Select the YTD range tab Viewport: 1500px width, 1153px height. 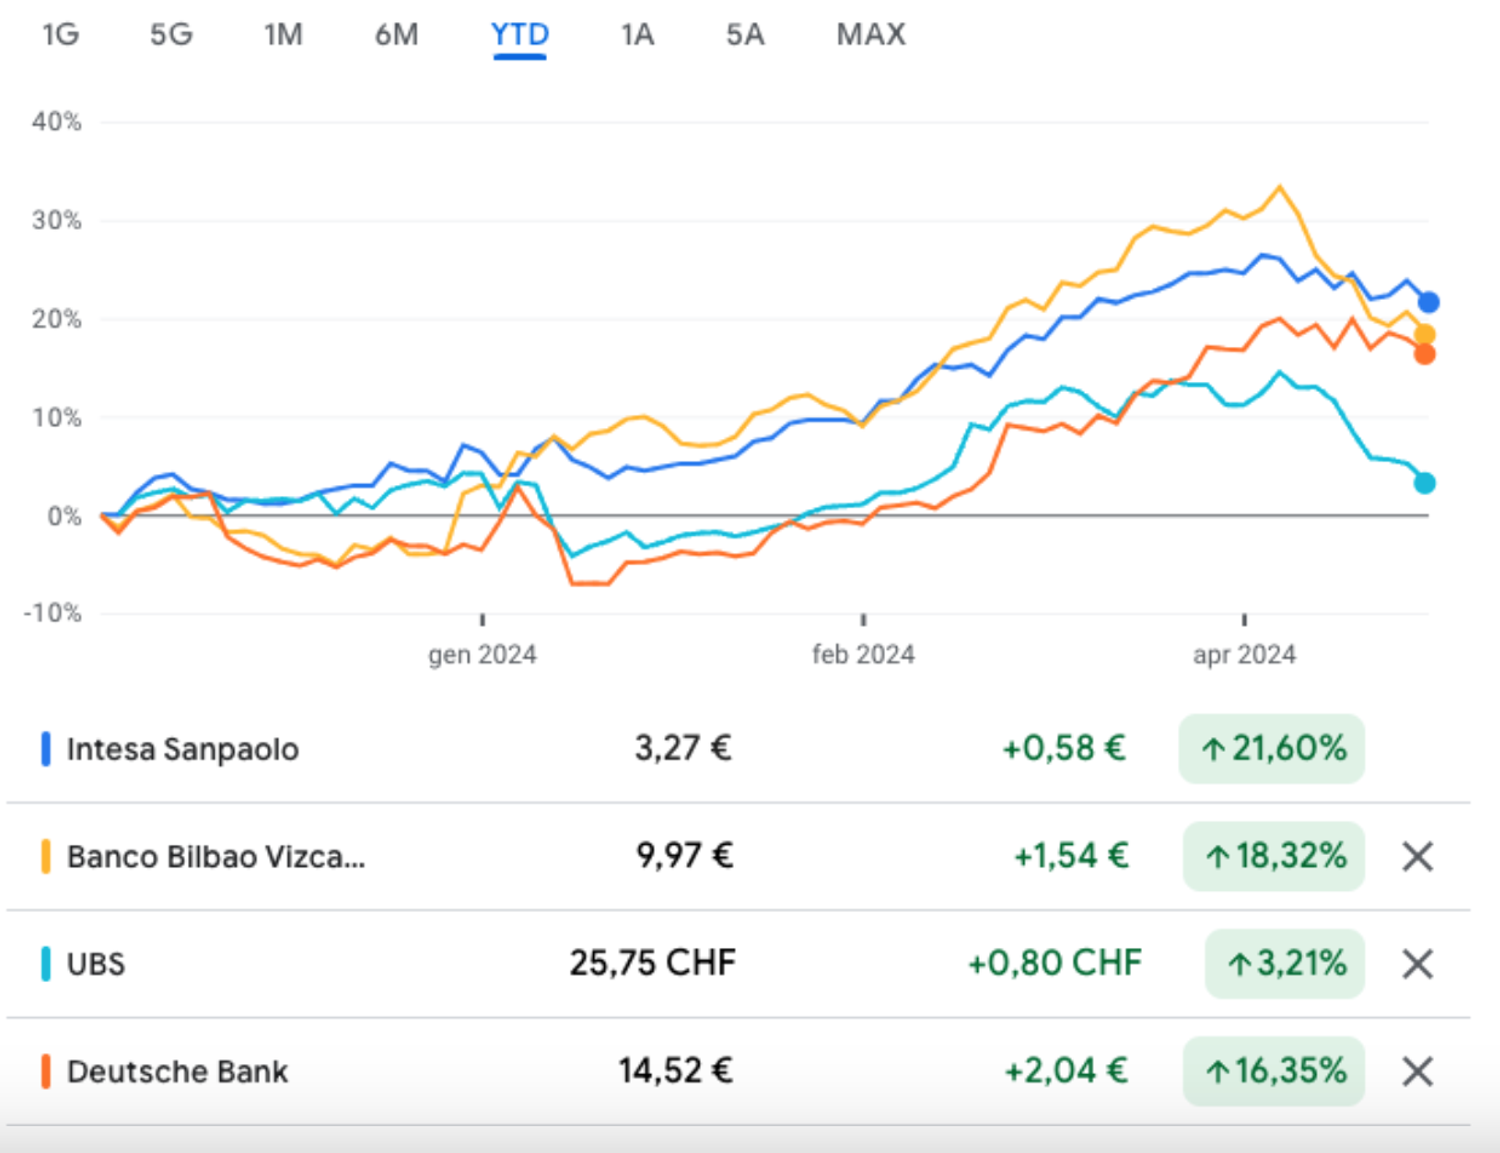[x=520, y=35]
